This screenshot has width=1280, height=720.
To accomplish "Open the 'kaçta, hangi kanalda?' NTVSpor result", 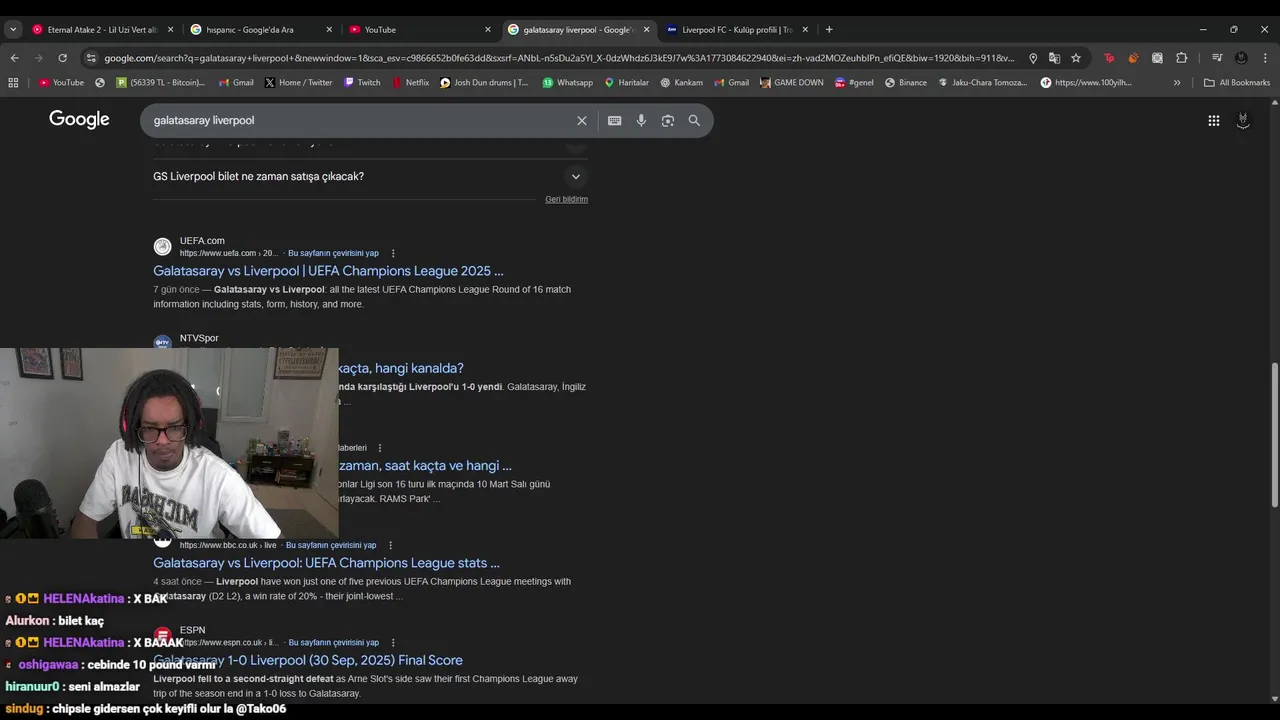I will coord(401,368).
